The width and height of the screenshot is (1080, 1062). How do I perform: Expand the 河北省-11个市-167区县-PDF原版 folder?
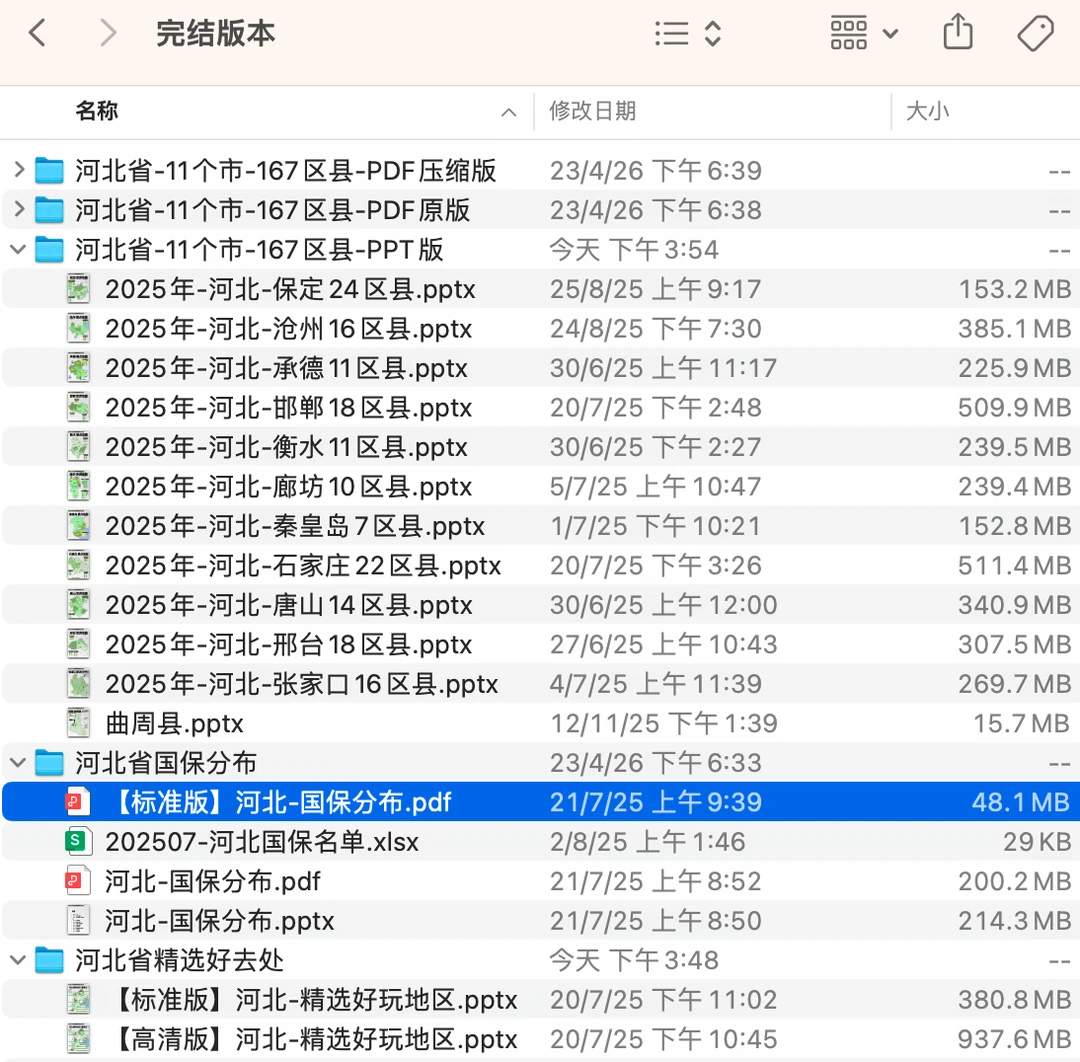(19, 209)
